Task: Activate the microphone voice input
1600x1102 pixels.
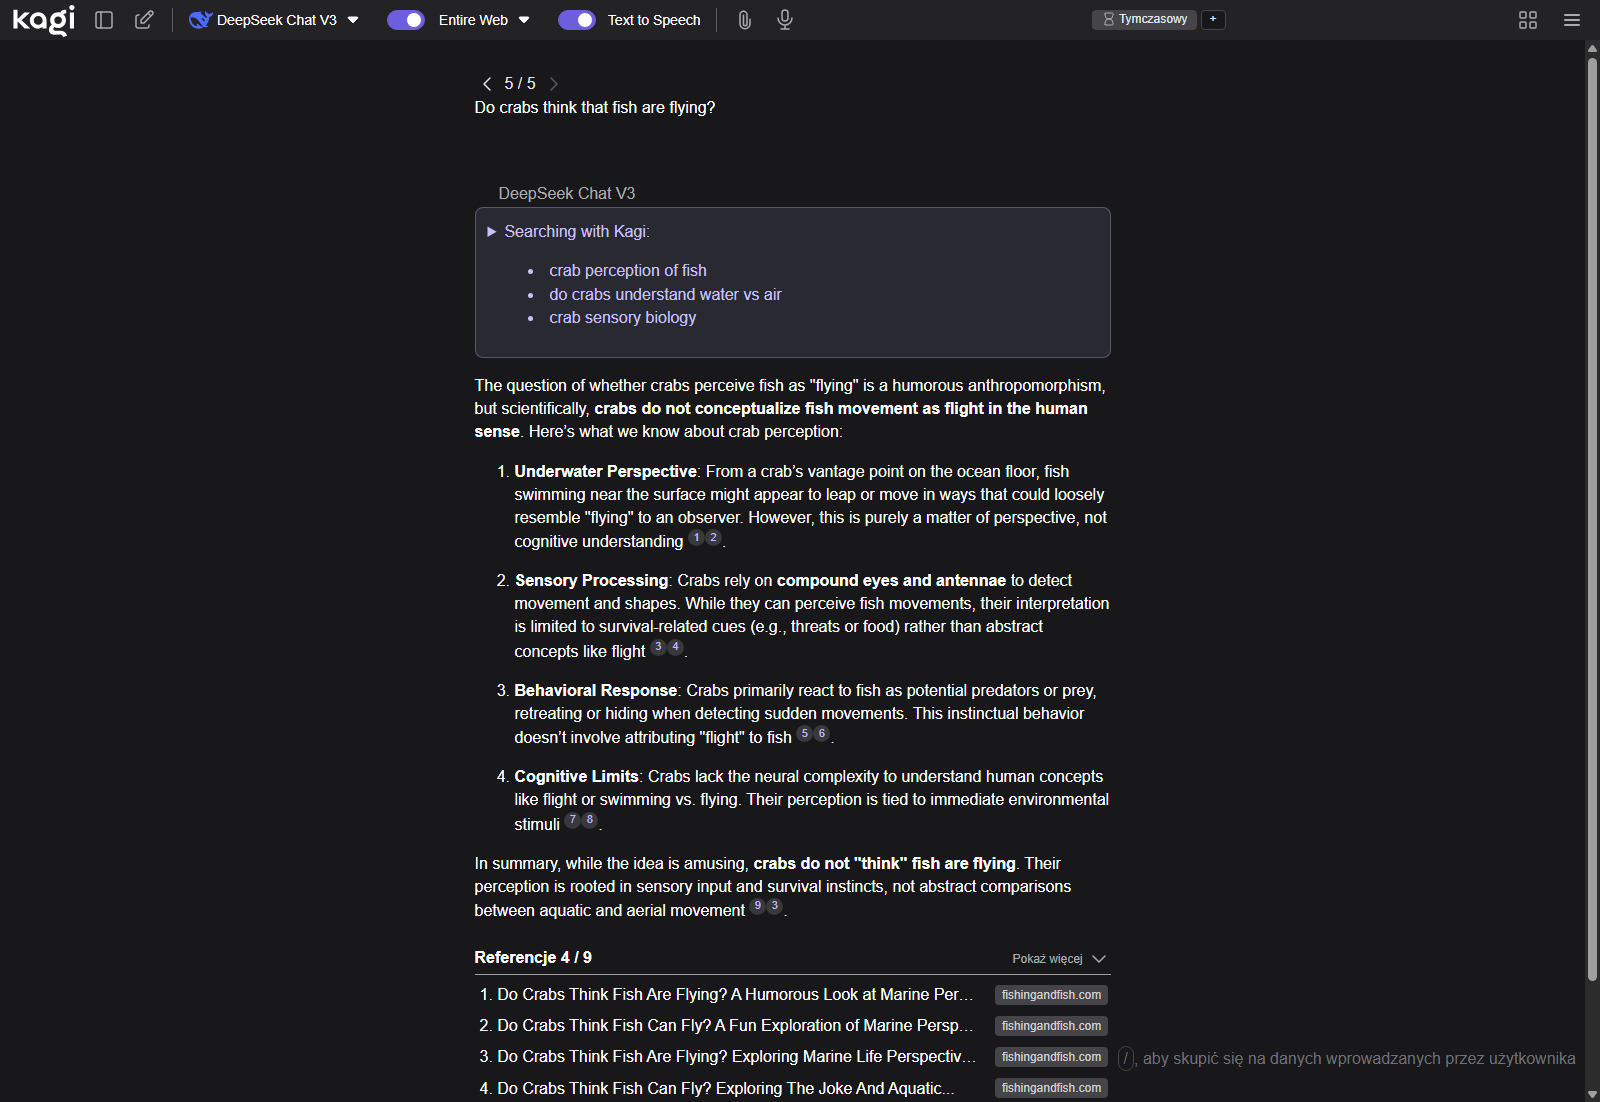Action: coord(785,20)
